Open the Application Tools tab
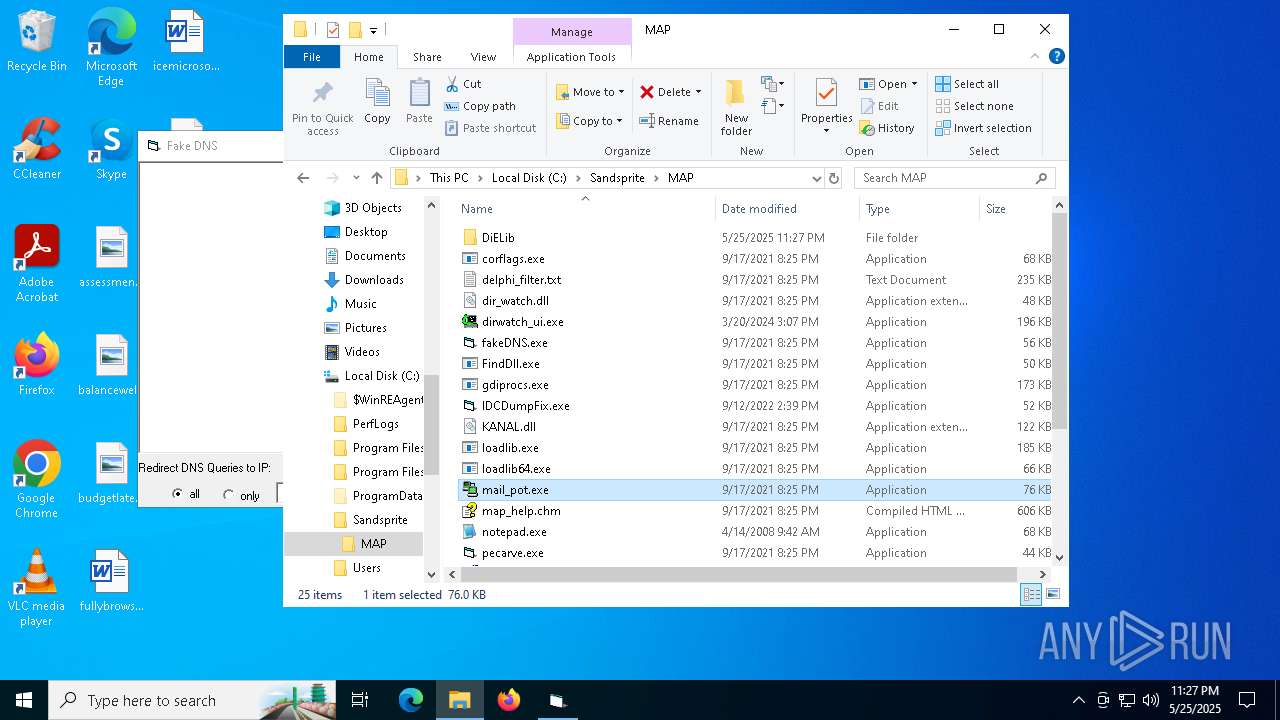 [x=571, y=57]
